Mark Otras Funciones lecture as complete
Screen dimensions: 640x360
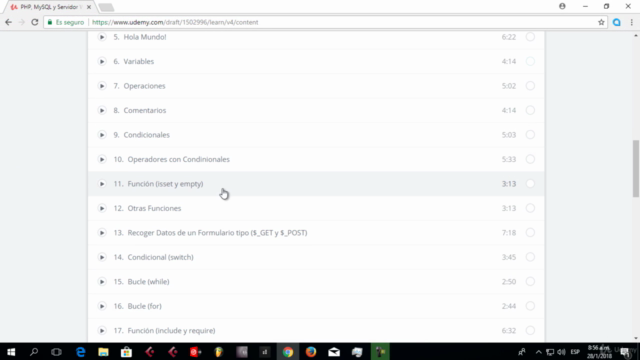(530, 209)
